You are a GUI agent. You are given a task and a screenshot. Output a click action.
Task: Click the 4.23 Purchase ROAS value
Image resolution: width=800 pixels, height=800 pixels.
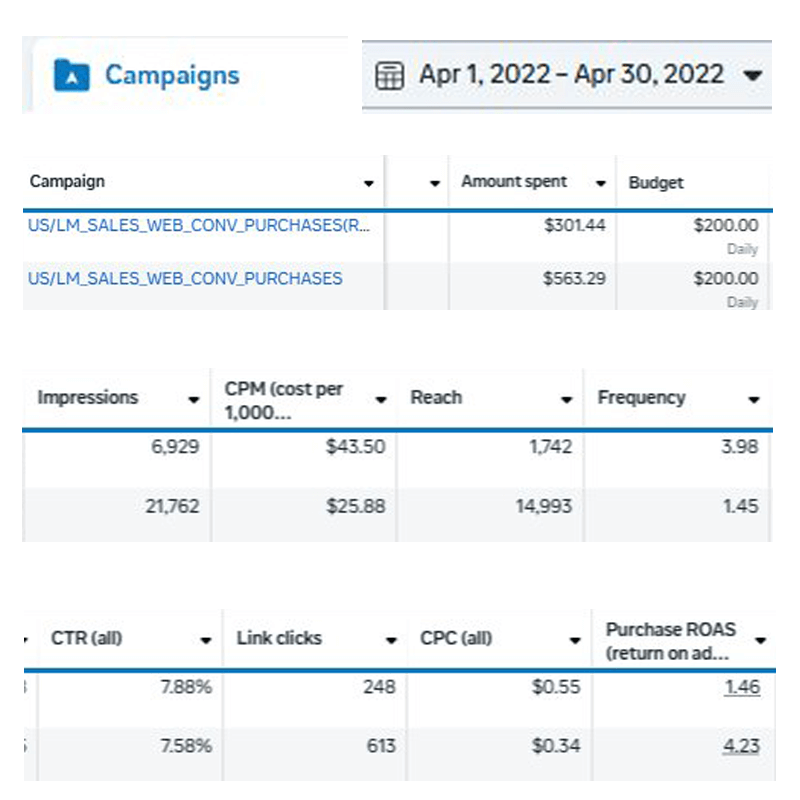742,746
